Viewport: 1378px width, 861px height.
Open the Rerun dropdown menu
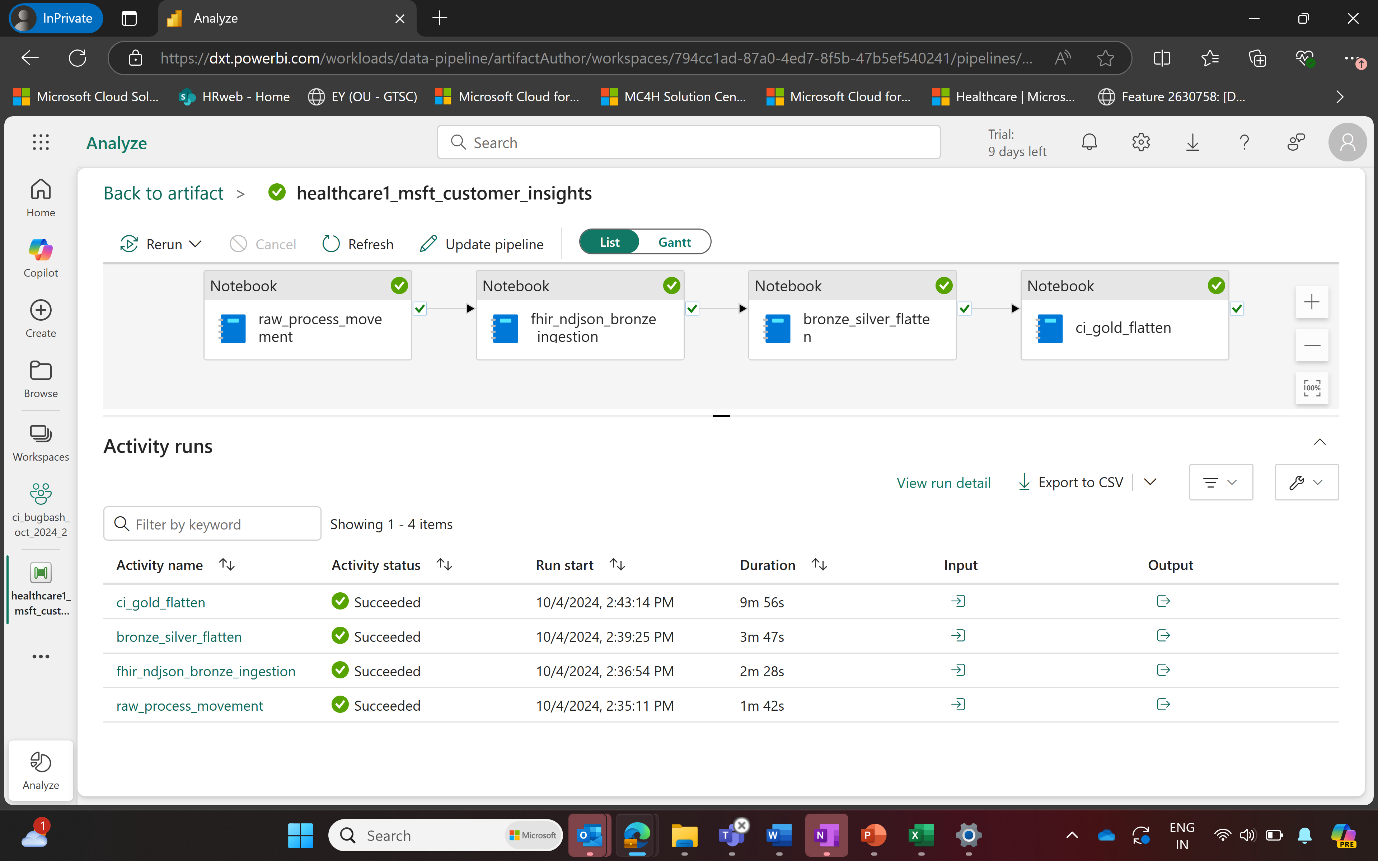click(x=197, y=243)
